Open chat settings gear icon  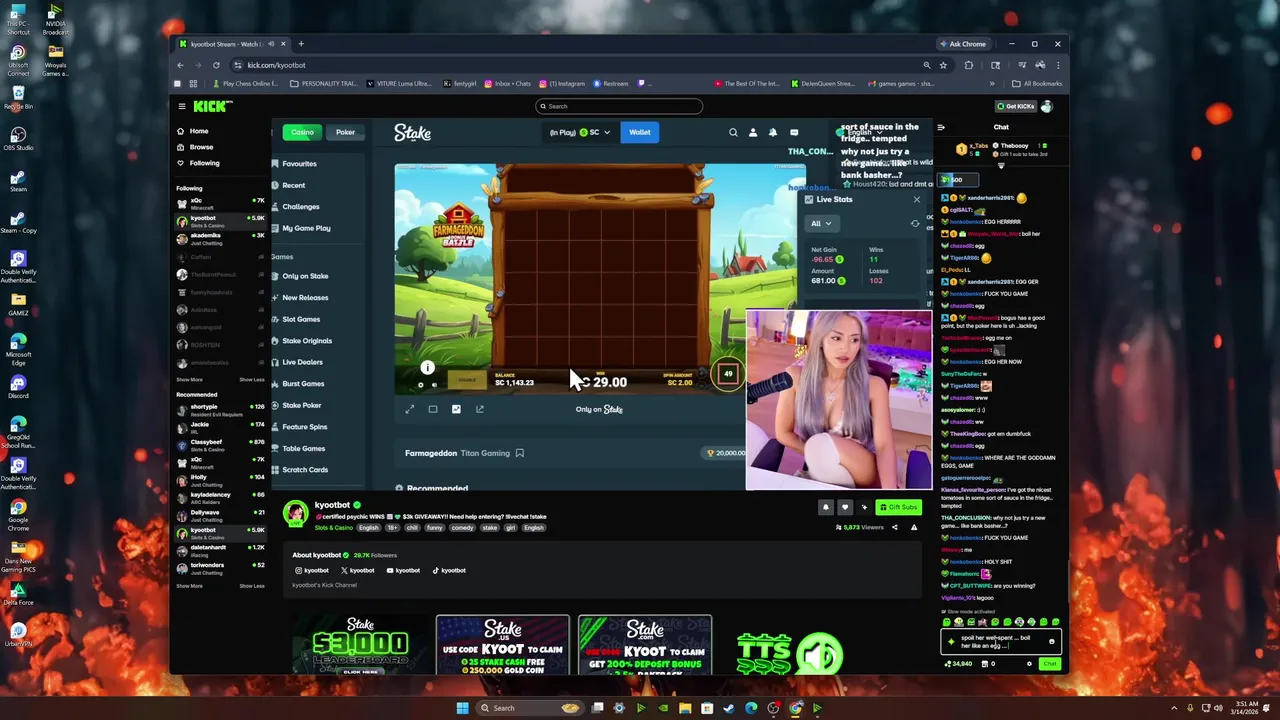pyautogui.click(x=1029, y=664)
